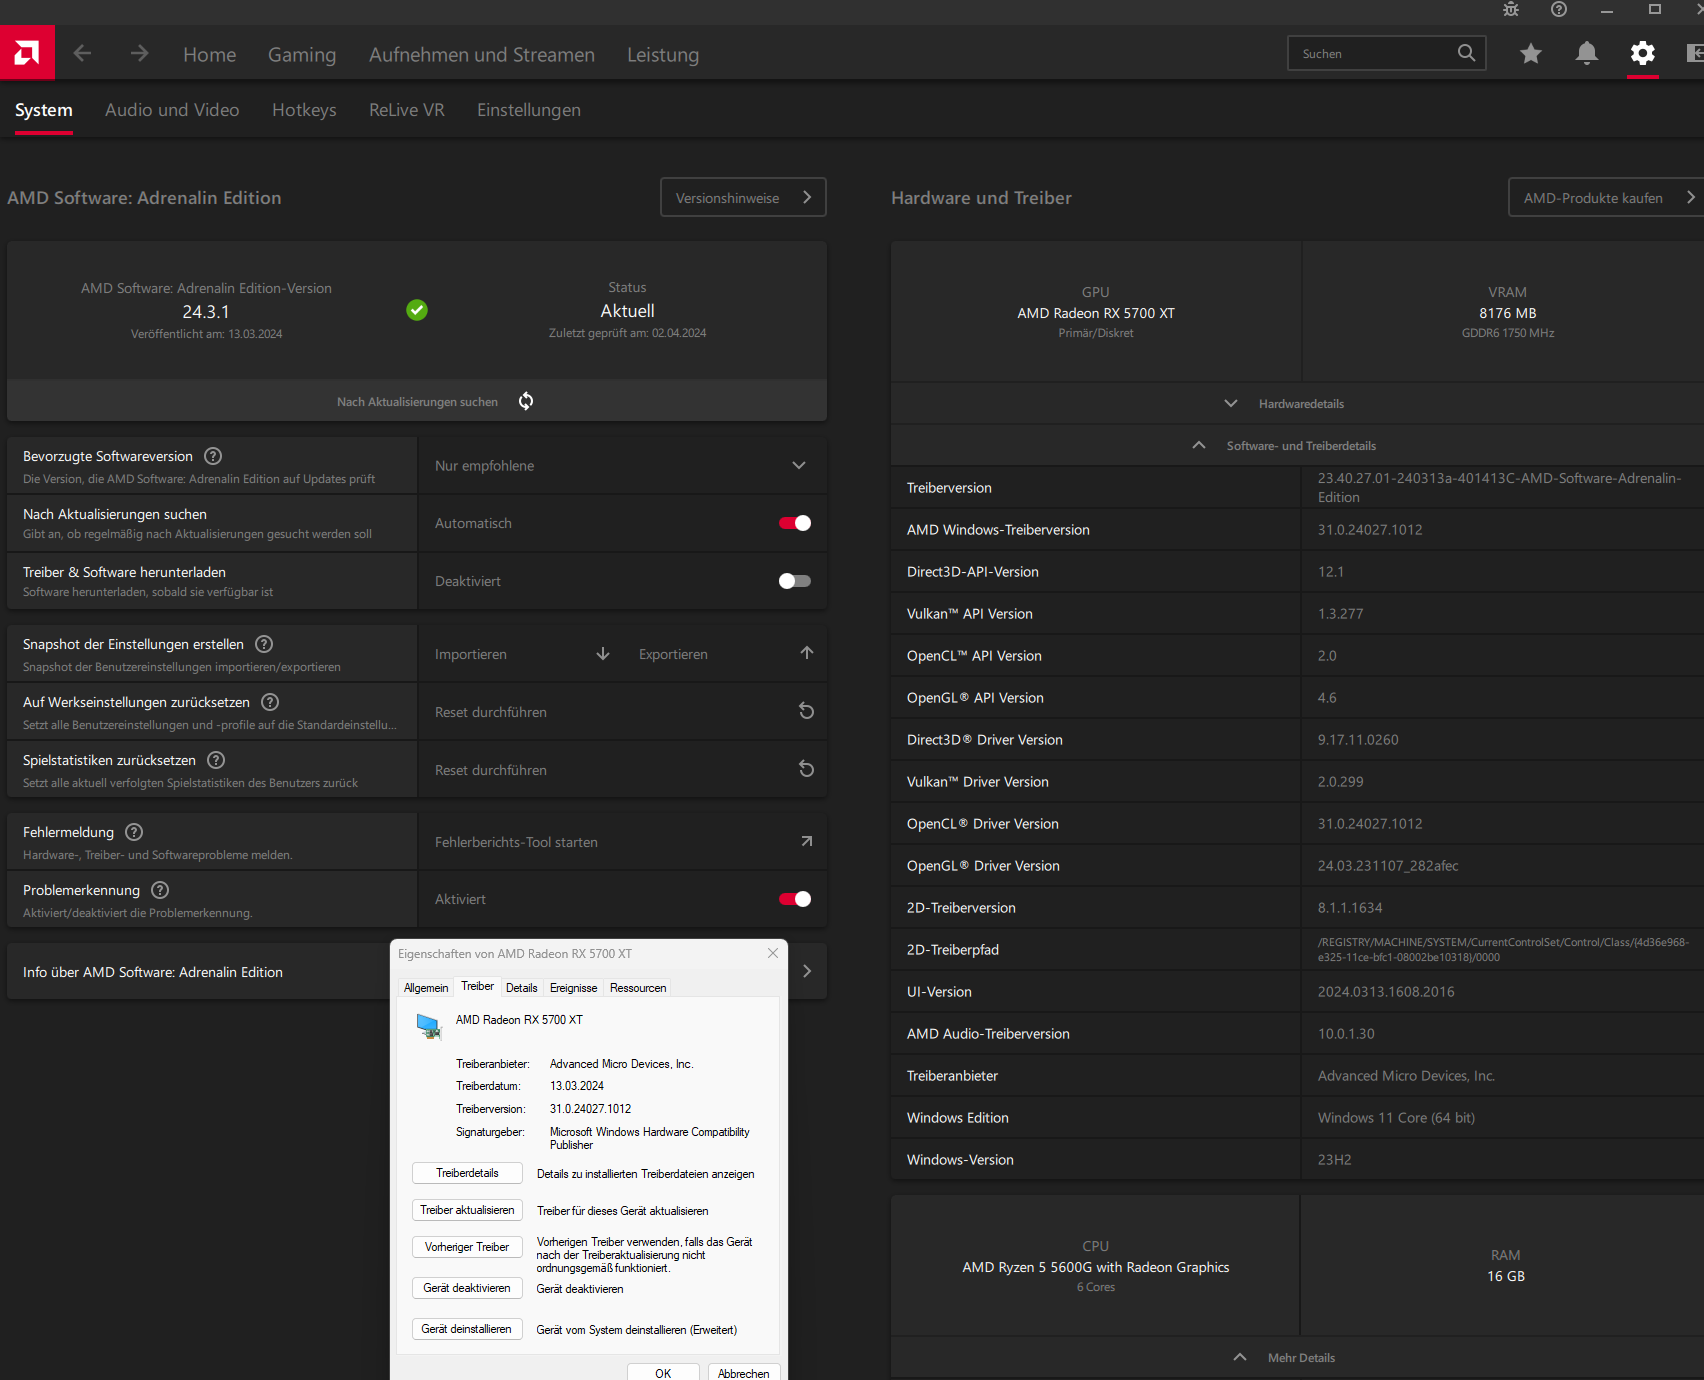Click the Importieren label
Viewport: 1704px width, 1380px height.
click(471, 654)
